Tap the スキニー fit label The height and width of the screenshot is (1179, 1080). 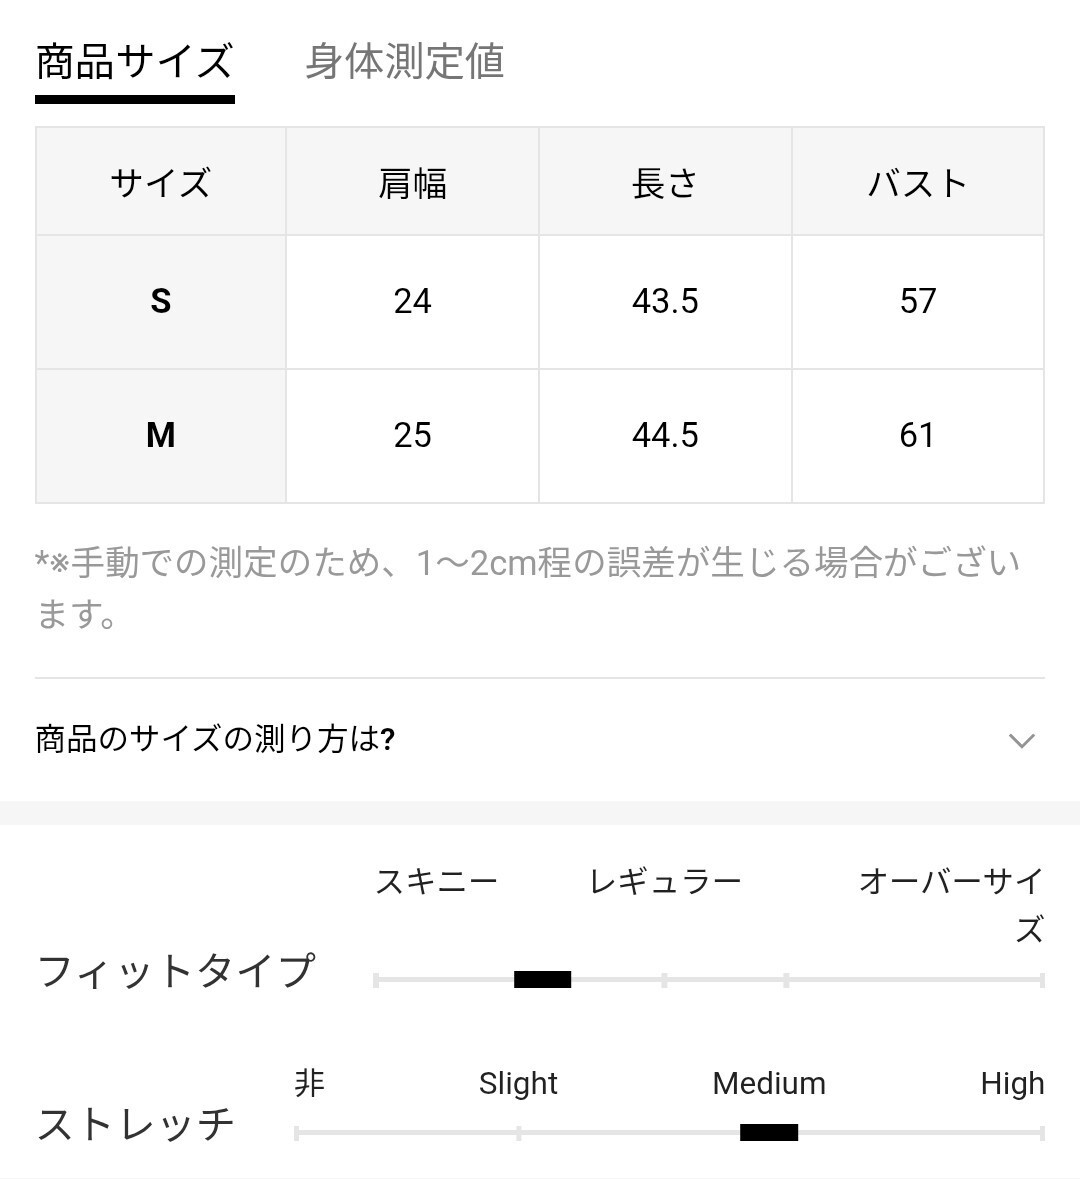pyautogui.click(x=436, y=882)
